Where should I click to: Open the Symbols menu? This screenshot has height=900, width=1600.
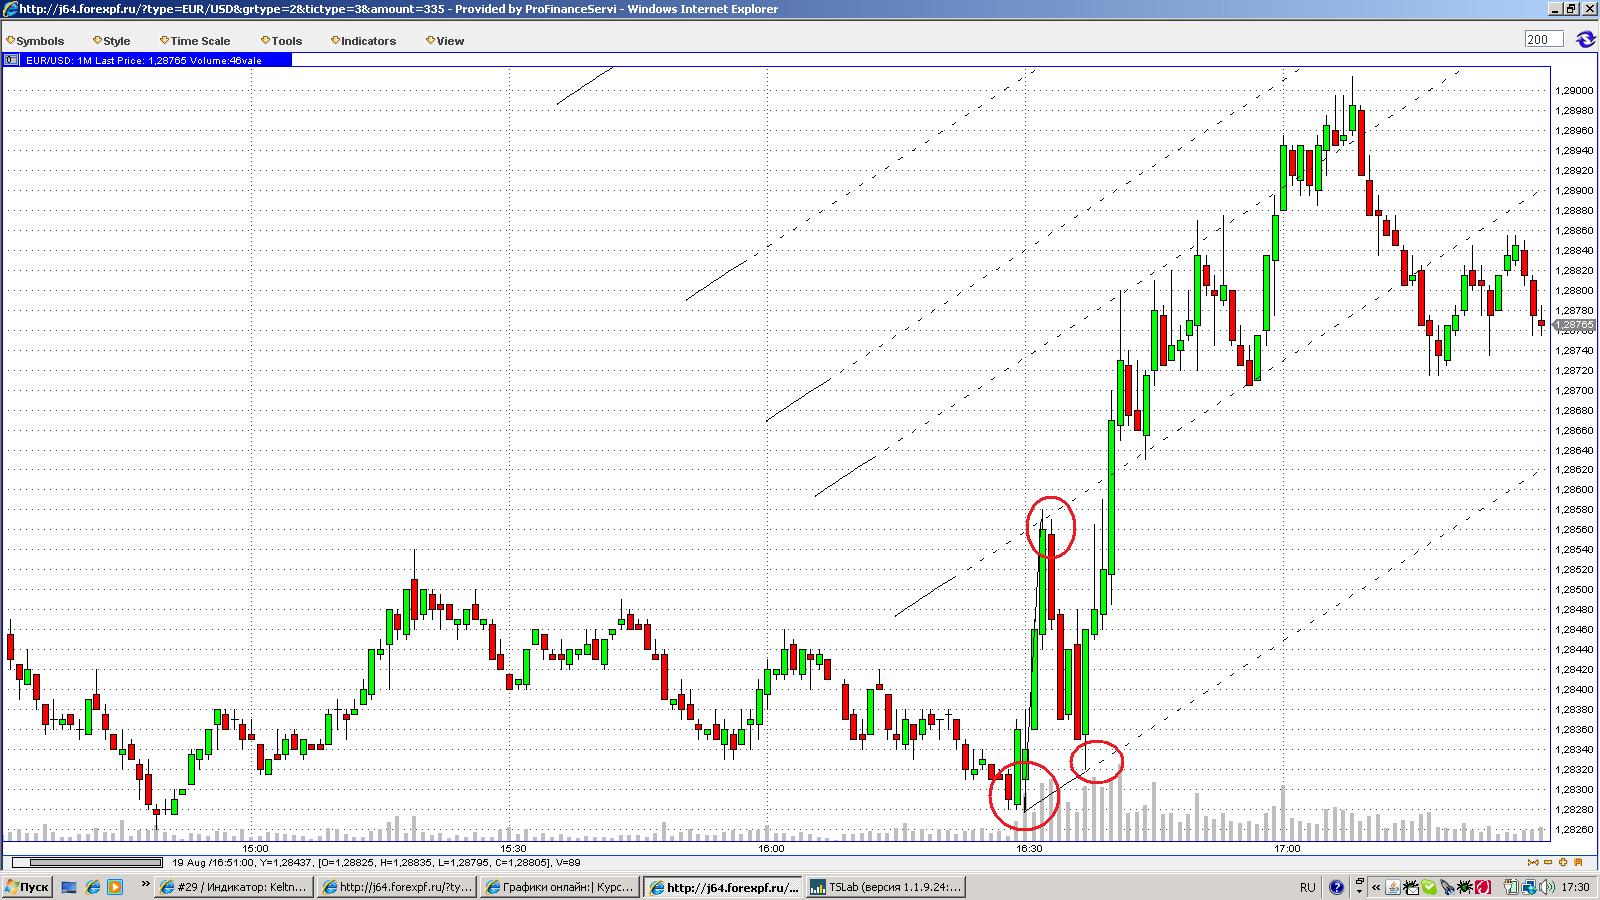[35, 41]
